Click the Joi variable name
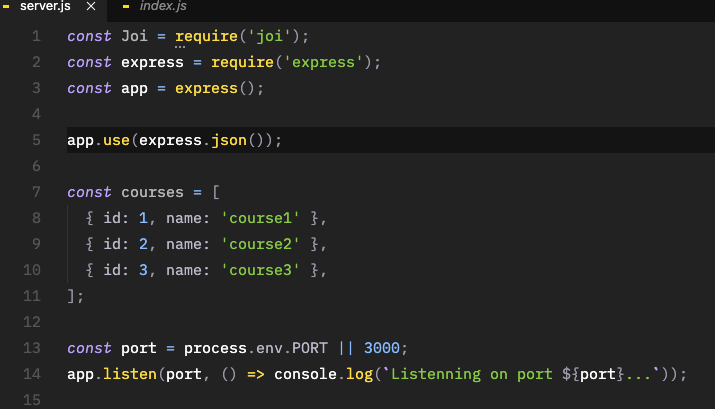Screen dimensions: 715x409 pos(135,36)
